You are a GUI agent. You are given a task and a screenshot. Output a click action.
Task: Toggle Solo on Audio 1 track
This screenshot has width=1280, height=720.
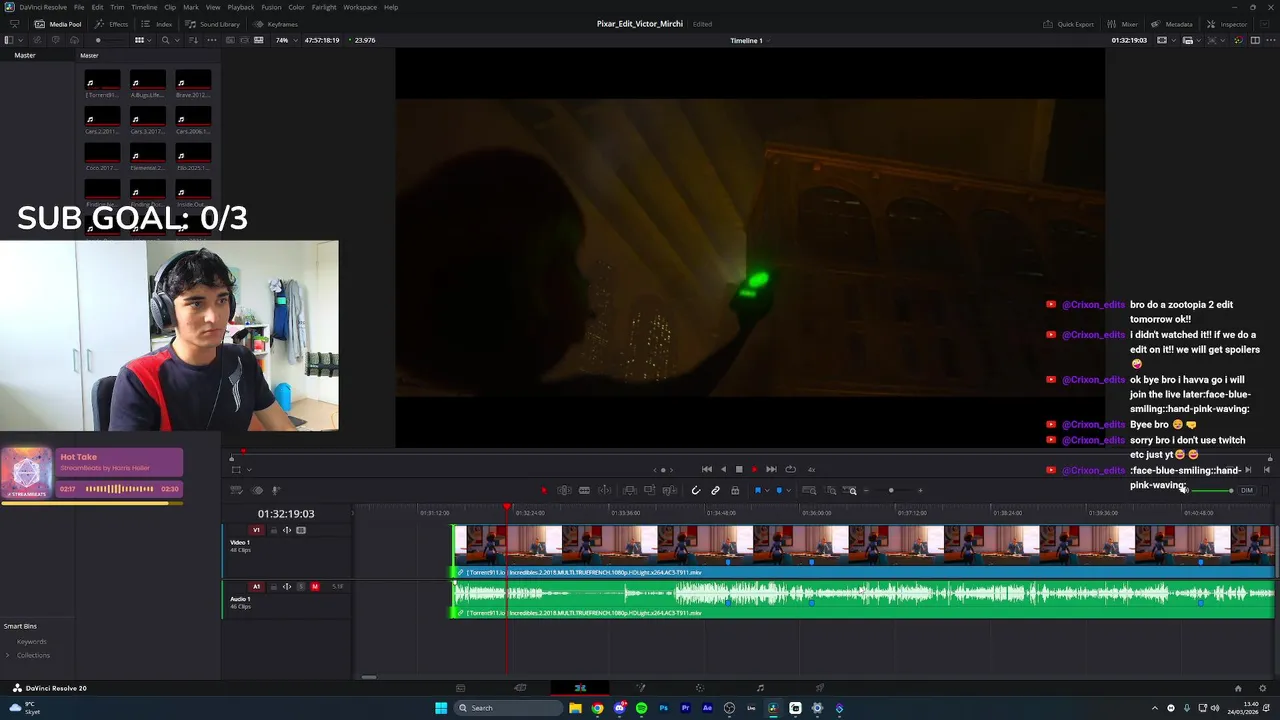(x=301, y=587)
